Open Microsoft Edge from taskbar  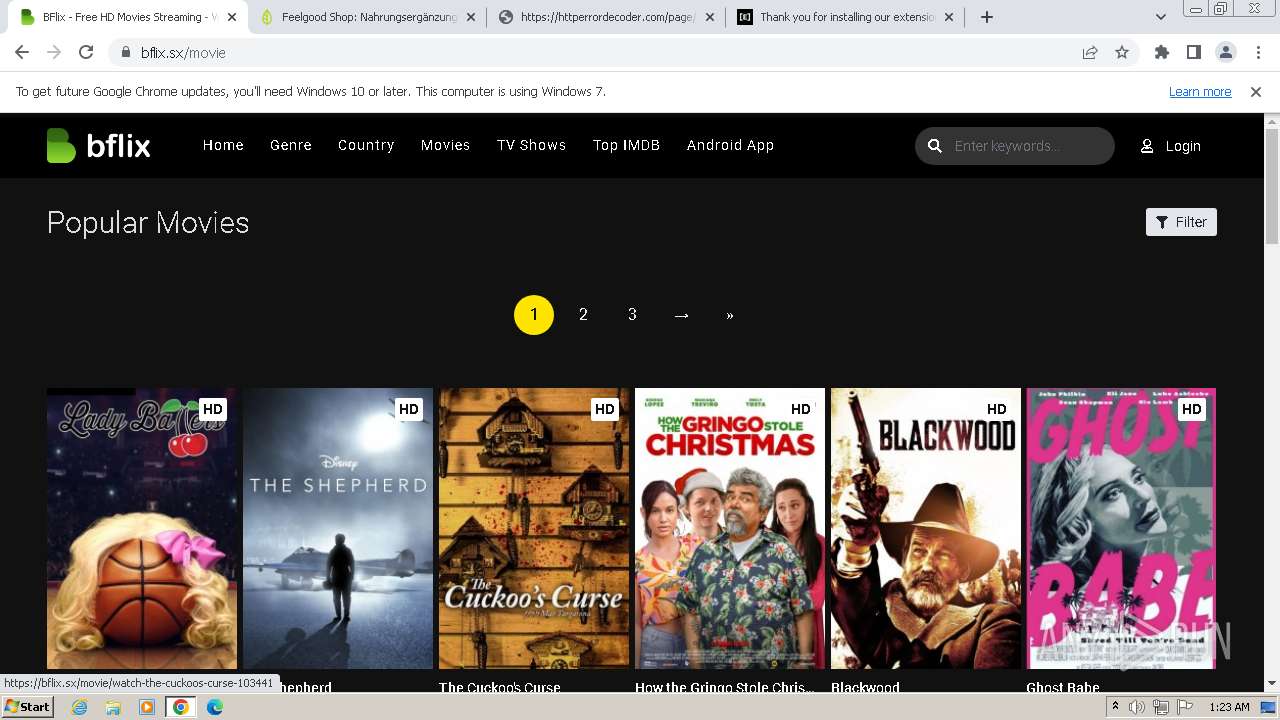click(x=215, y=707)
